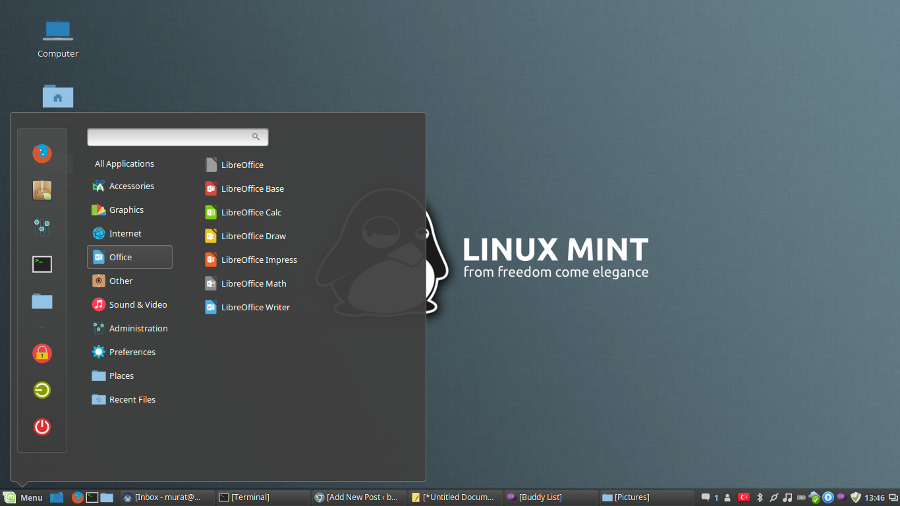
Task: Open the music note sound applet
Action: tap(788, 497)
